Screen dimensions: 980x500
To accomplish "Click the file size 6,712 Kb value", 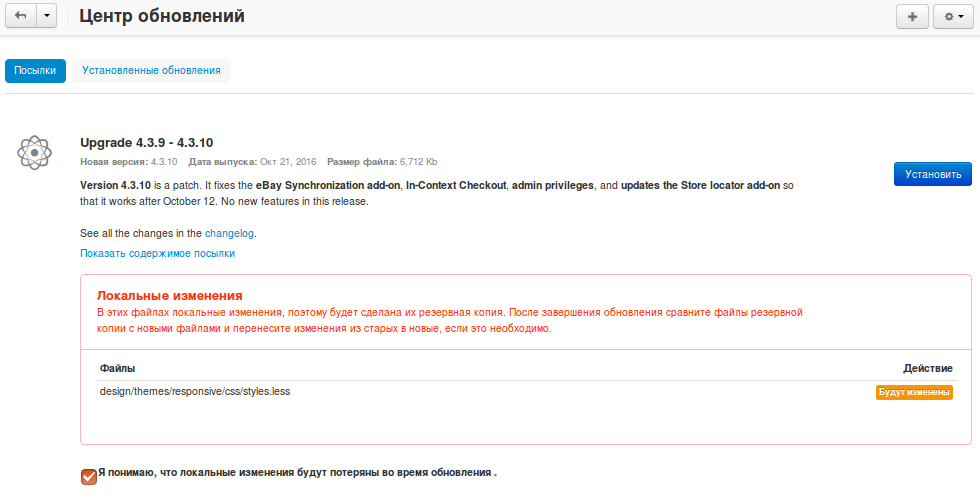I will pos(418,162).
